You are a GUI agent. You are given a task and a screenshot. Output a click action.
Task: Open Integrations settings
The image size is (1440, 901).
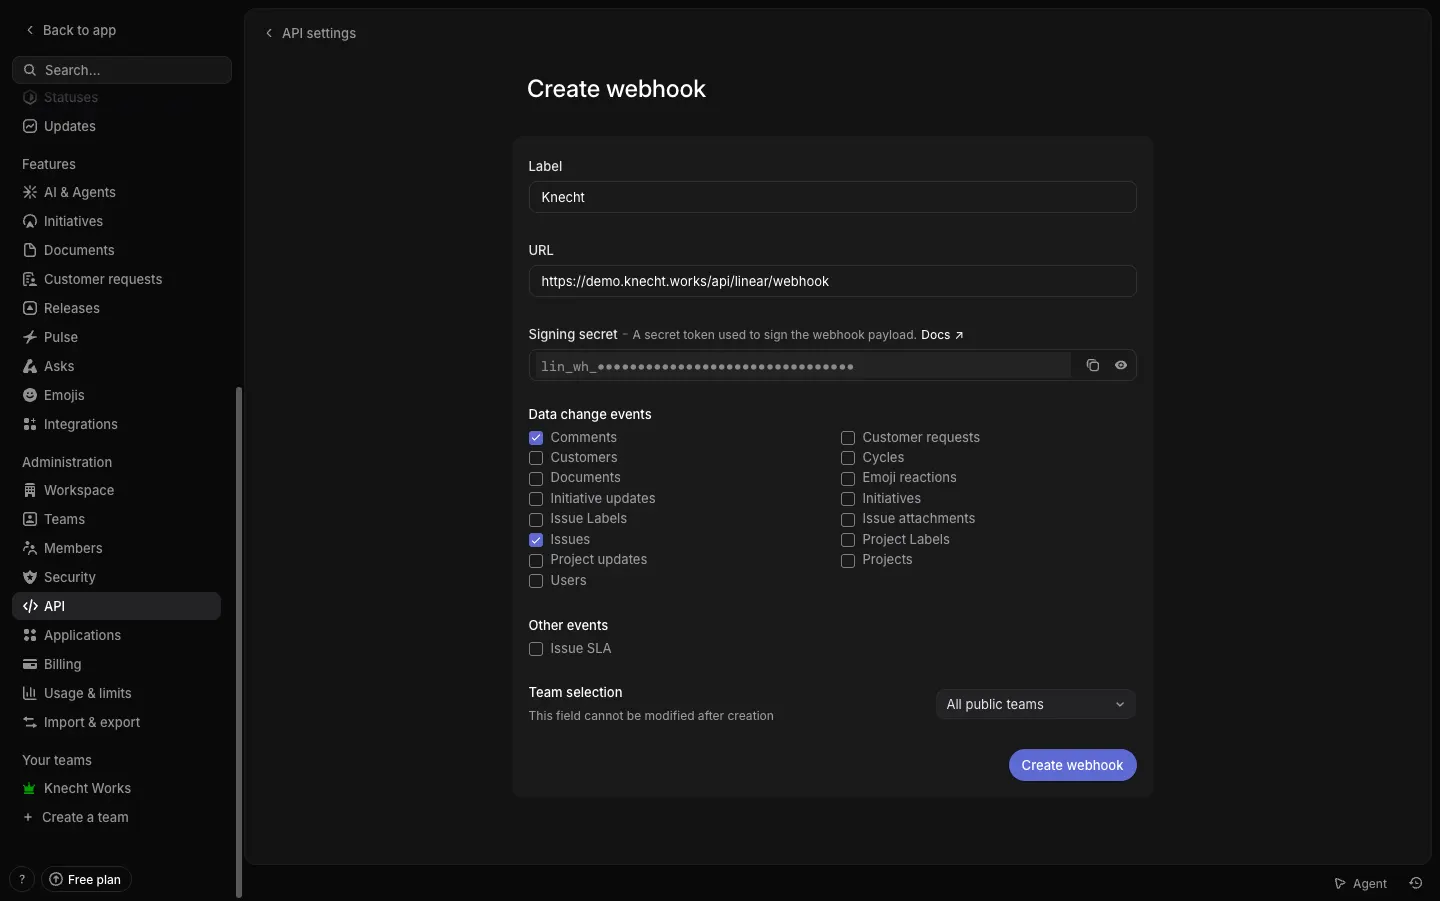(x=116, y=424)
